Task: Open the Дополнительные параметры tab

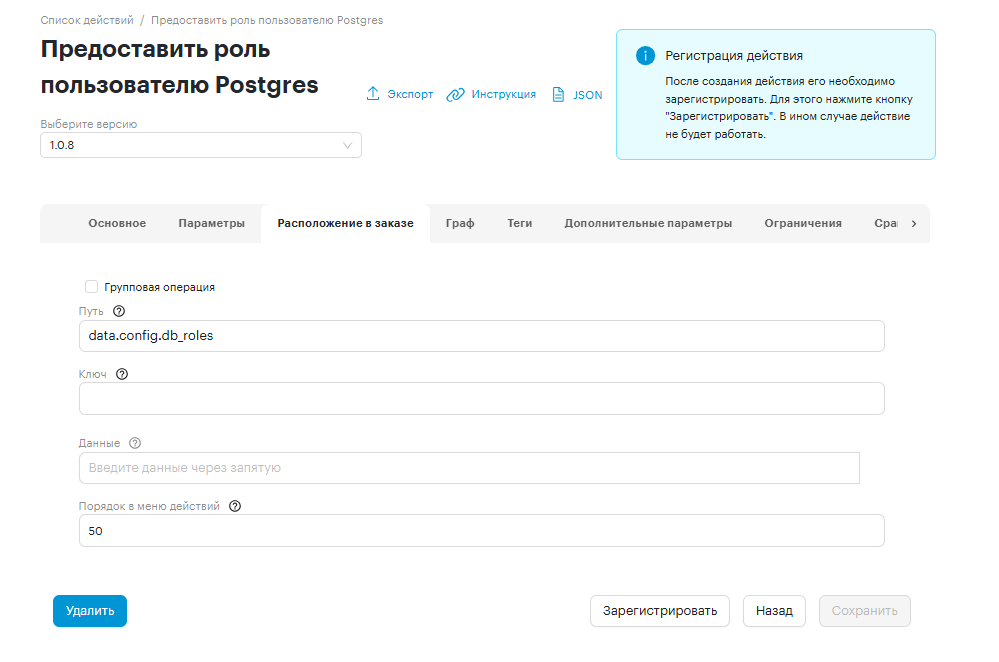Action: click(648, 223)
